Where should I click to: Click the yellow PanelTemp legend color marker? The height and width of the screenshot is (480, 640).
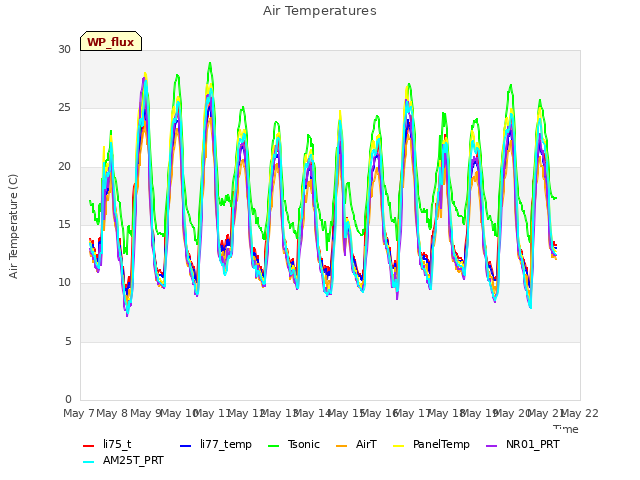click(x=398, y=446)
